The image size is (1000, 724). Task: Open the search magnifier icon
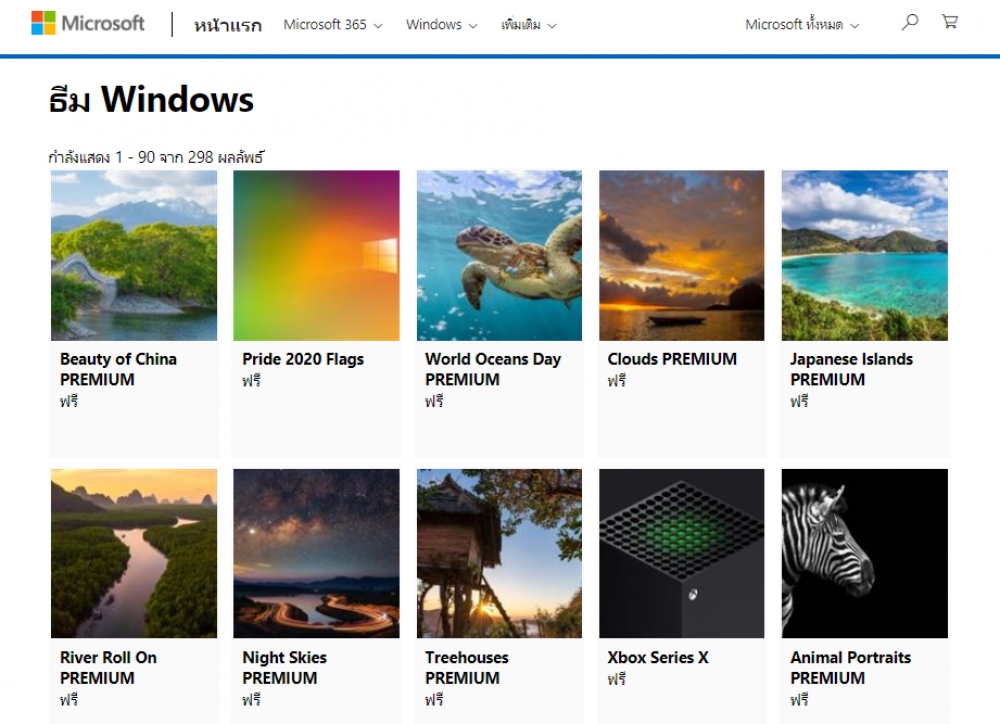pos(909,22)
